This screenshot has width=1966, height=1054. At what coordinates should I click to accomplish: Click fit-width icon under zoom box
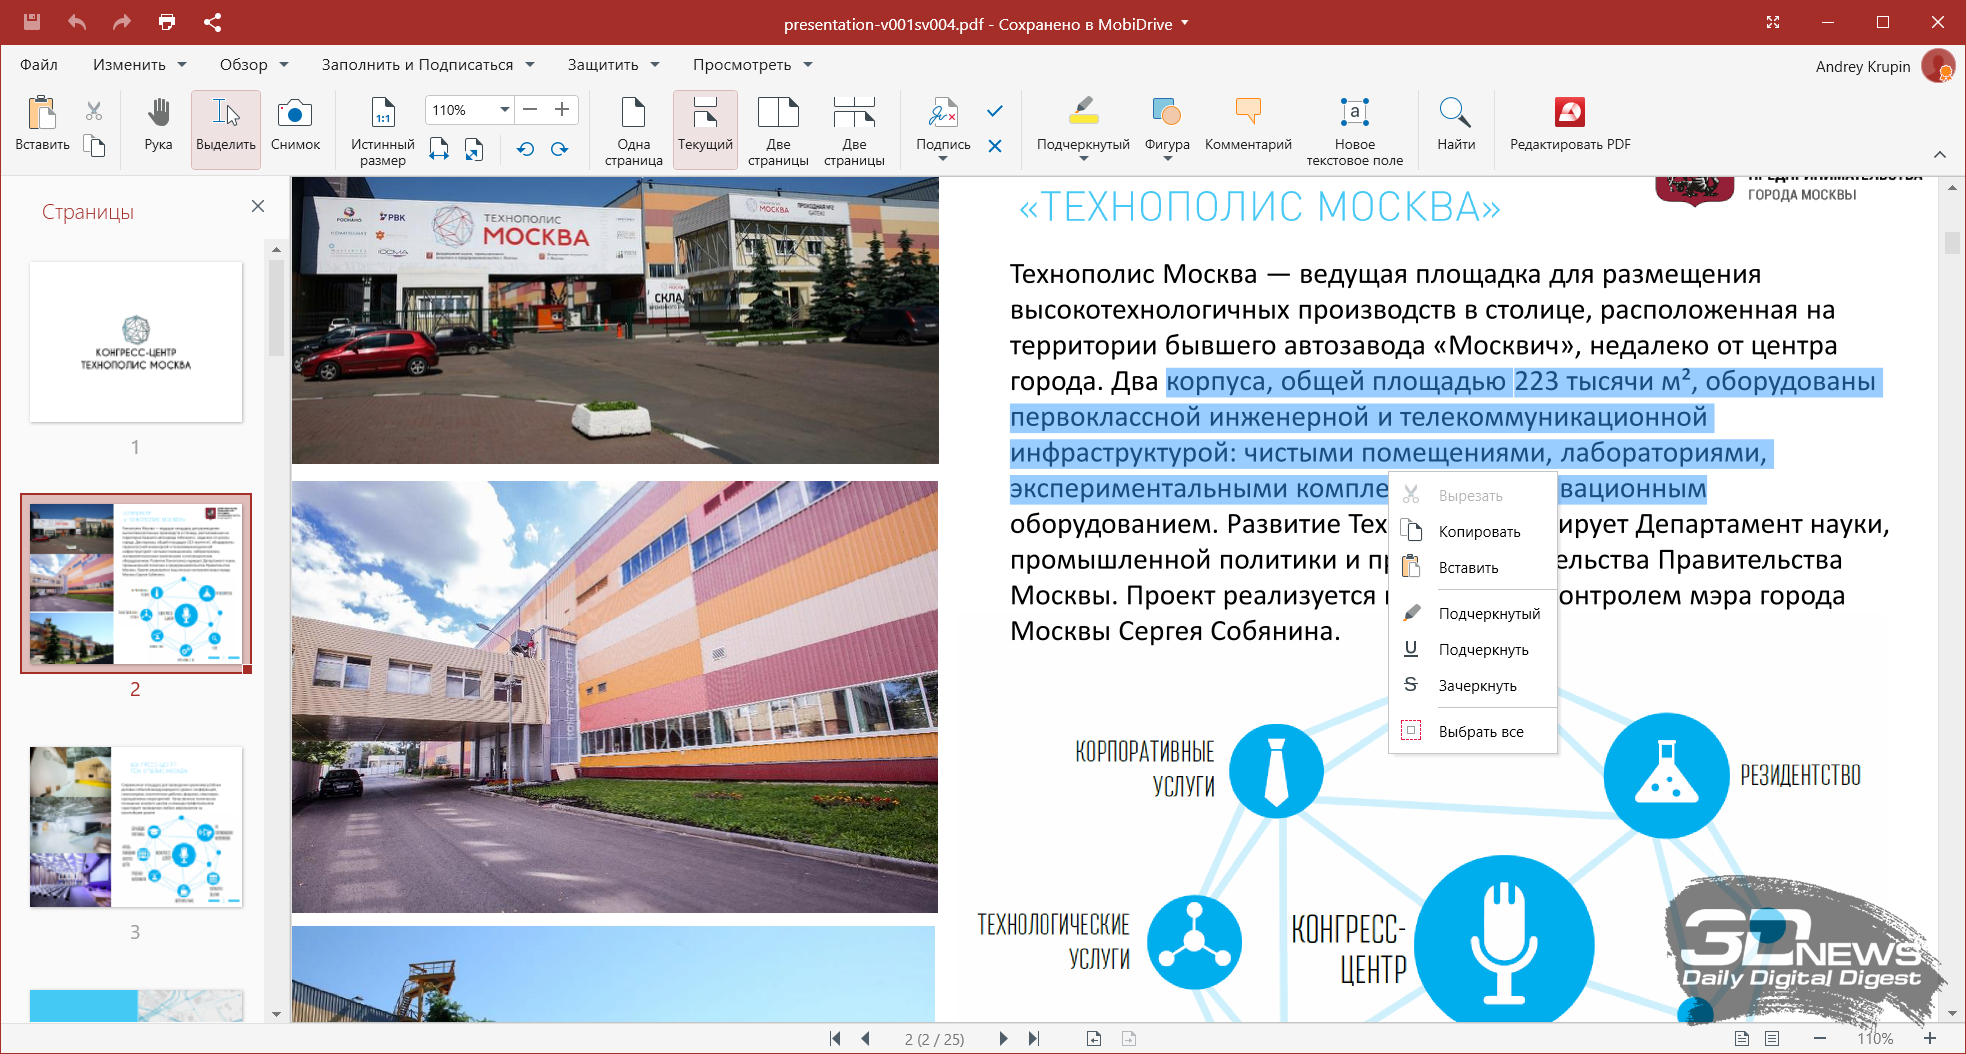pyautogui.click(x=439, y=149)
